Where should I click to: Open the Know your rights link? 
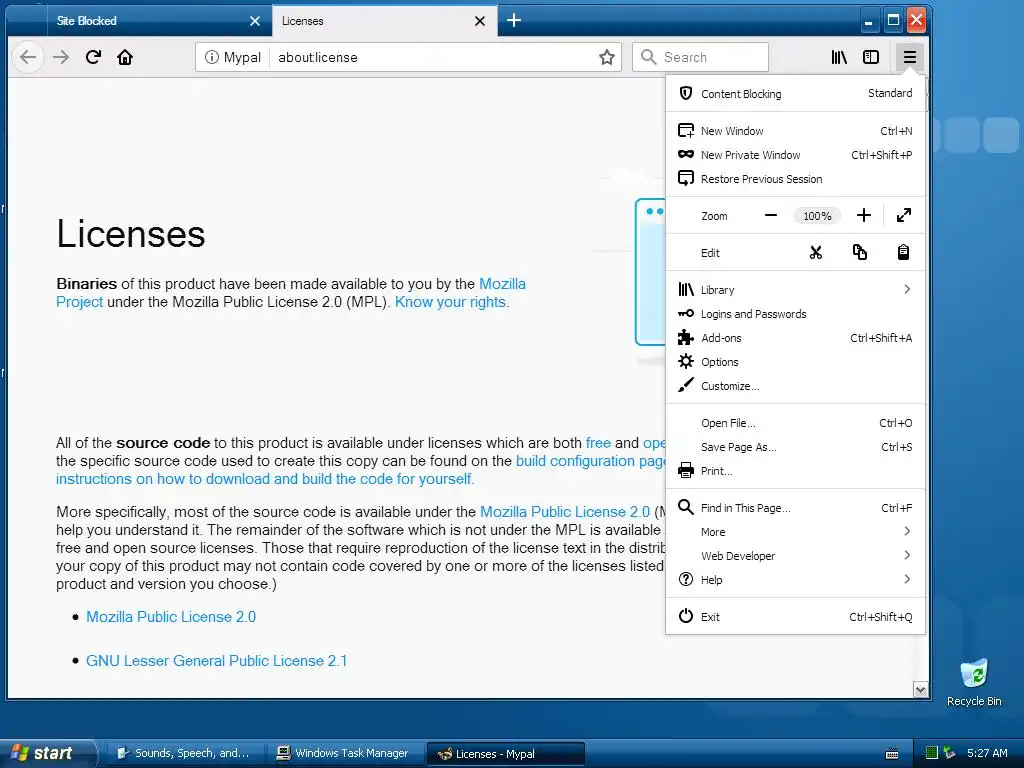[451, 302]
